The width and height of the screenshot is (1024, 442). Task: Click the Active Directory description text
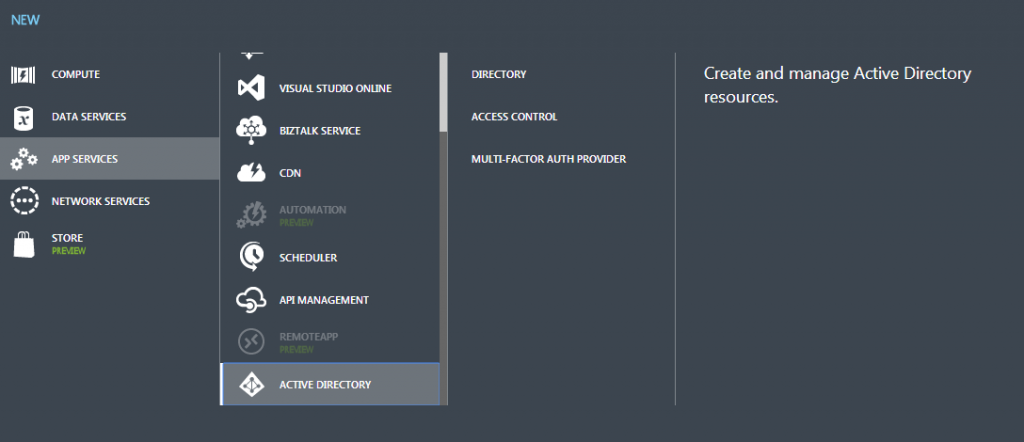838,86
